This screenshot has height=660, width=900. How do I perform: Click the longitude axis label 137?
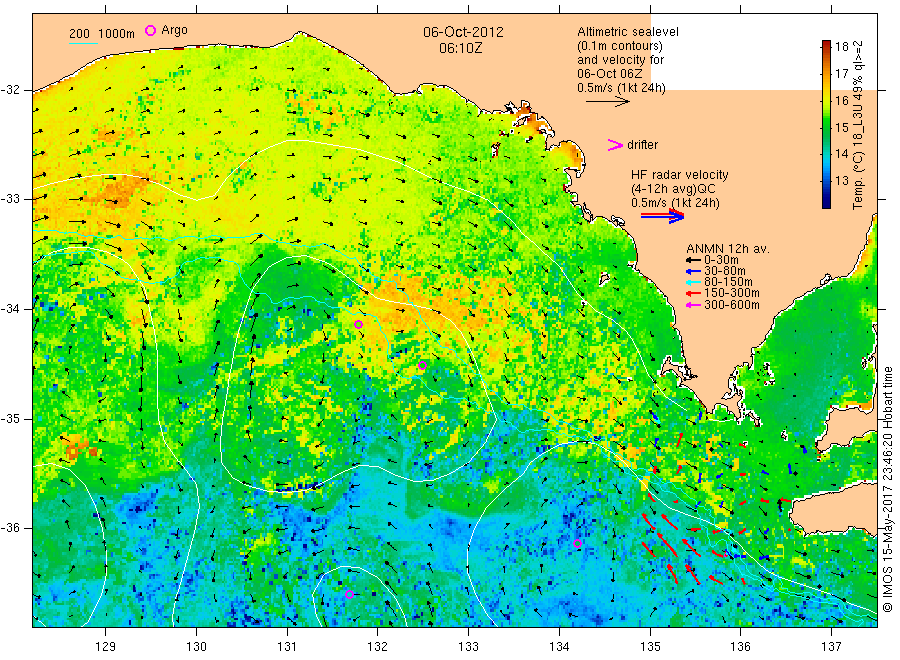(x=832, y=647)
